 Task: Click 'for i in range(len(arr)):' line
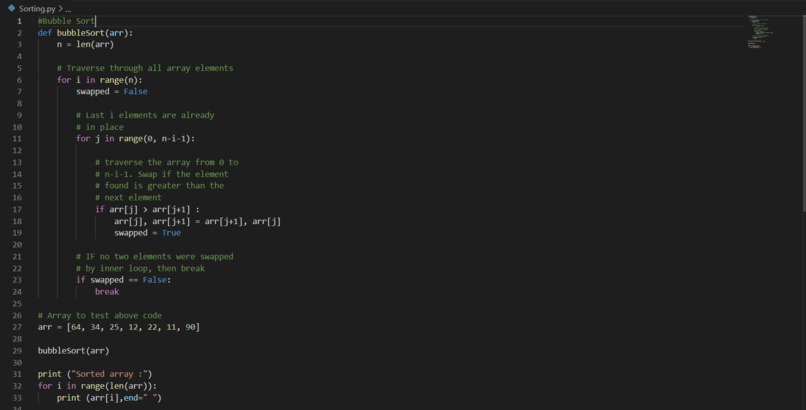point(97,386)
